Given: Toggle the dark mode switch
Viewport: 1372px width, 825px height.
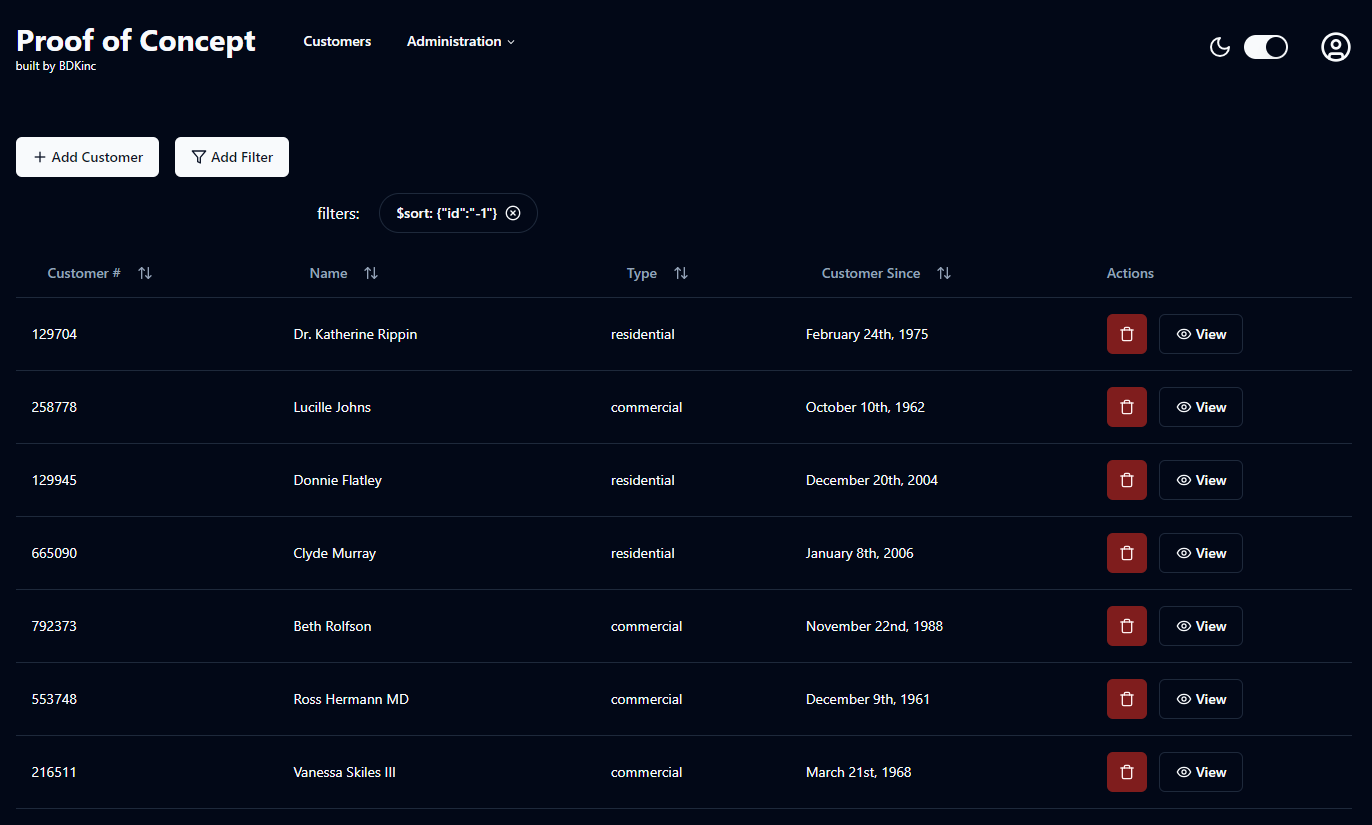Looking at the screenshot, I should (1265, 47).
